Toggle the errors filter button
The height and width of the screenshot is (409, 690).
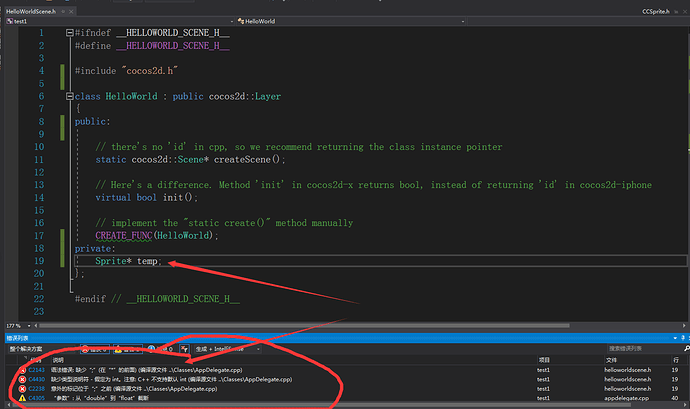coord(95,349)
